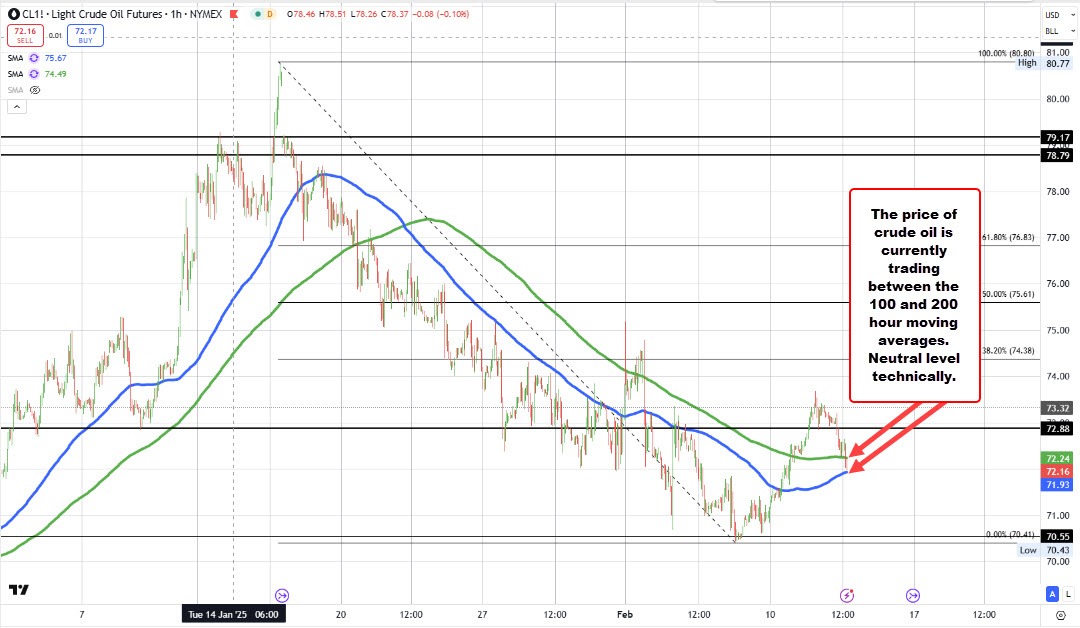
Task: Click the Feb label on time axis
Action: click(x=625, y=614)
